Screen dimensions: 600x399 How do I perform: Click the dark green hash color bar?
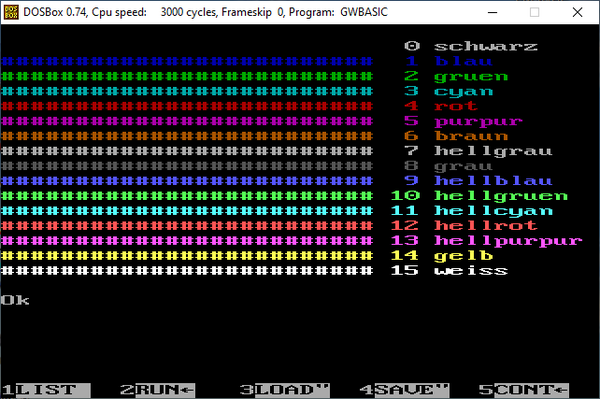[x=187, y=76]
